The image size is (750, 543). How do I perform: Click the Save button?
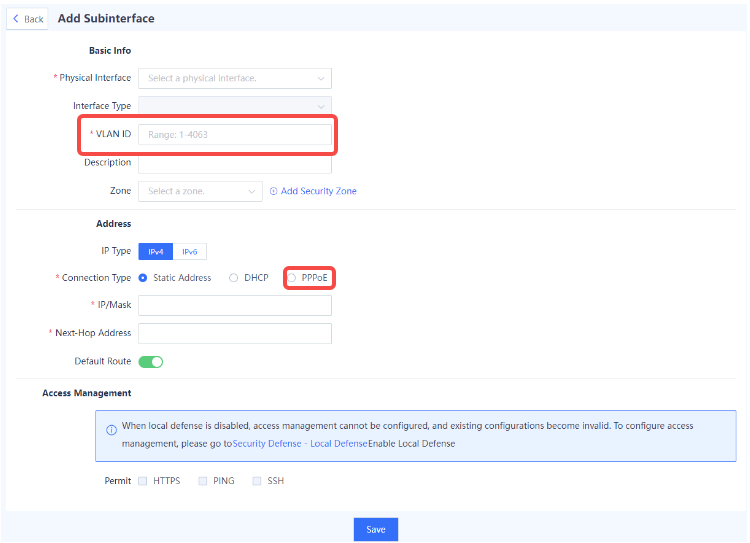(375, 529)
